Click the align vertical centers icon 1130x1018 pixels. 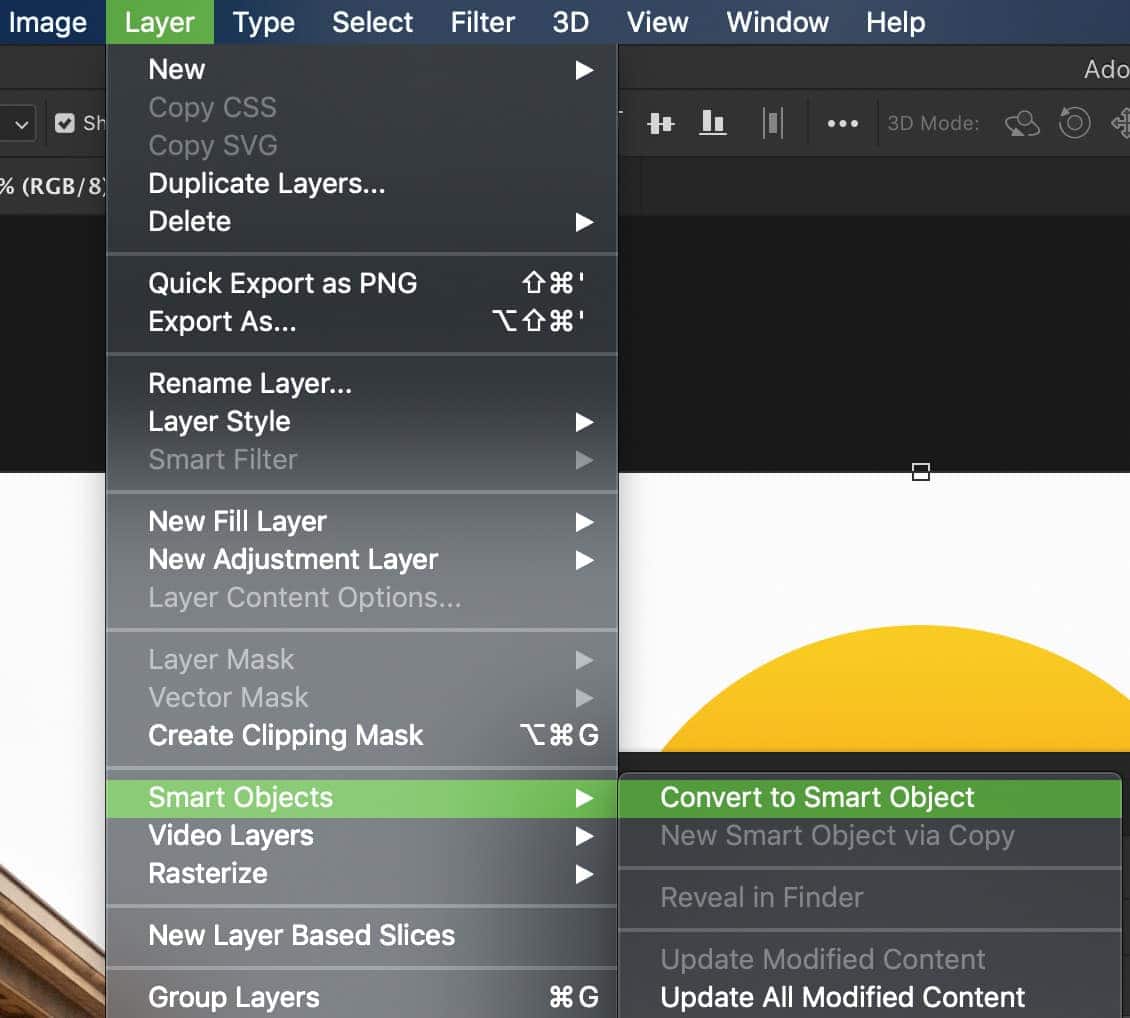(x=660, y=123)
